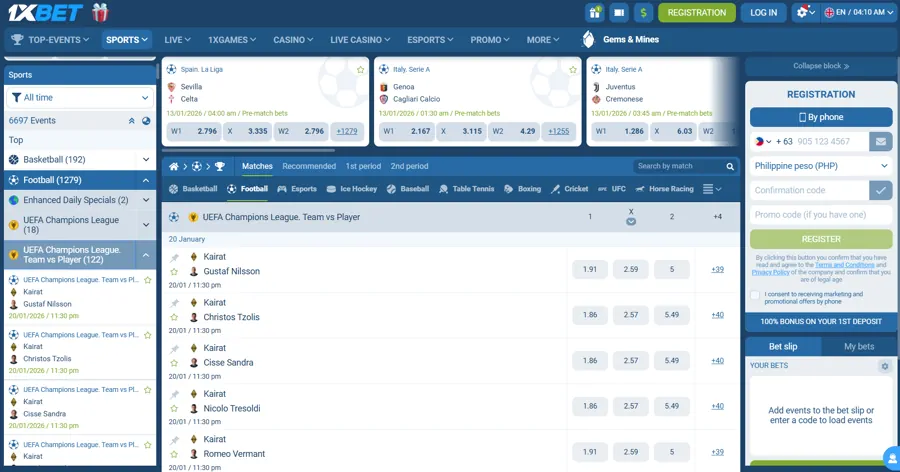Open the mobile app icon in header

click(x=619, y=12)
